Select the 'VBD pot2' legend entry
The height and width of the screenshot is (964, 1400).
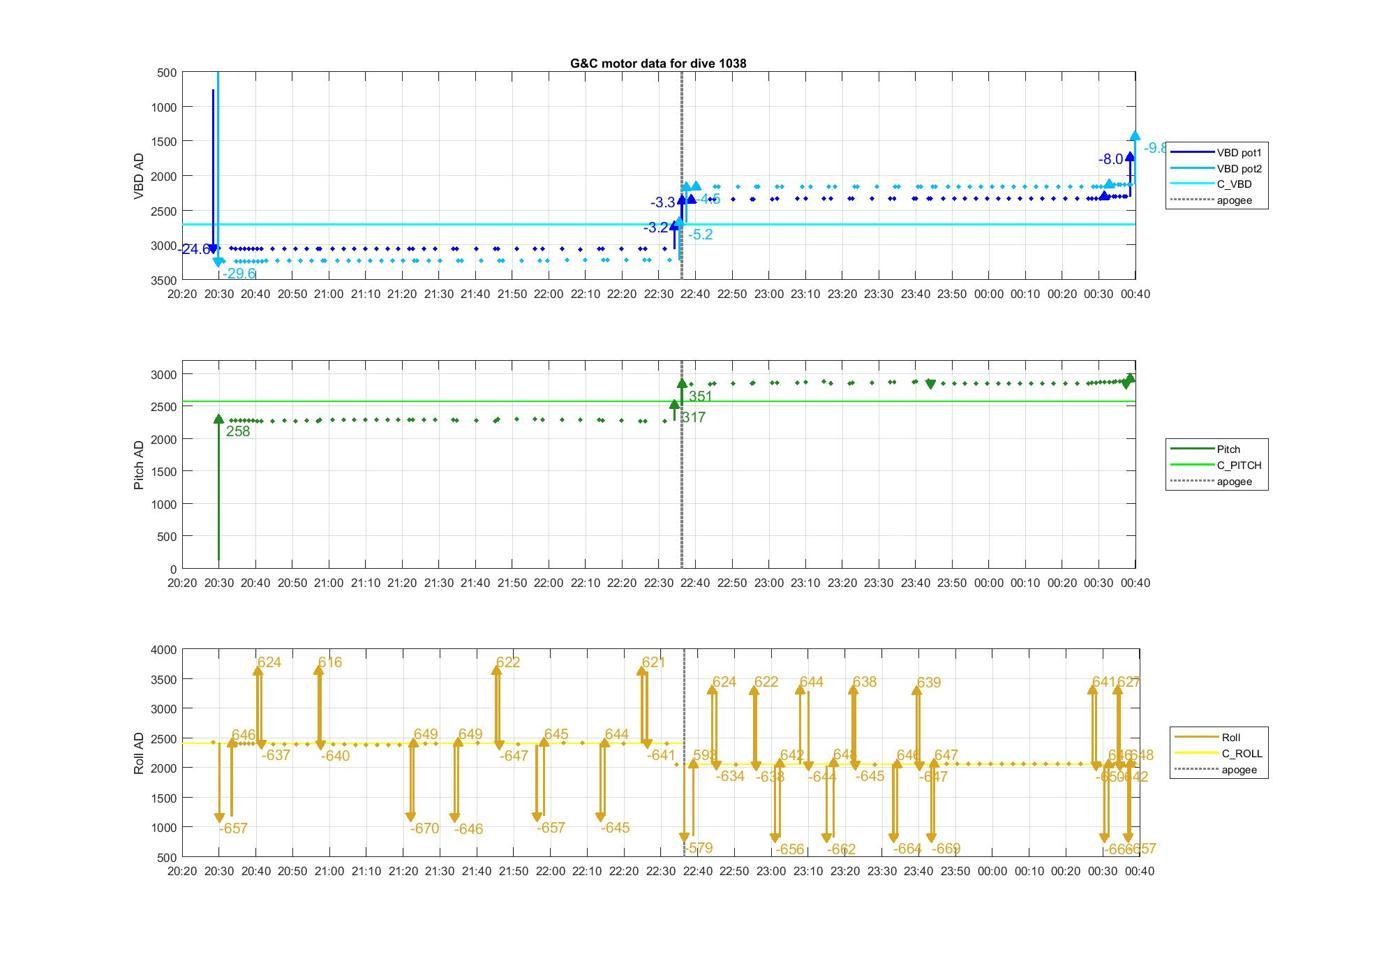click(1216, 169)
